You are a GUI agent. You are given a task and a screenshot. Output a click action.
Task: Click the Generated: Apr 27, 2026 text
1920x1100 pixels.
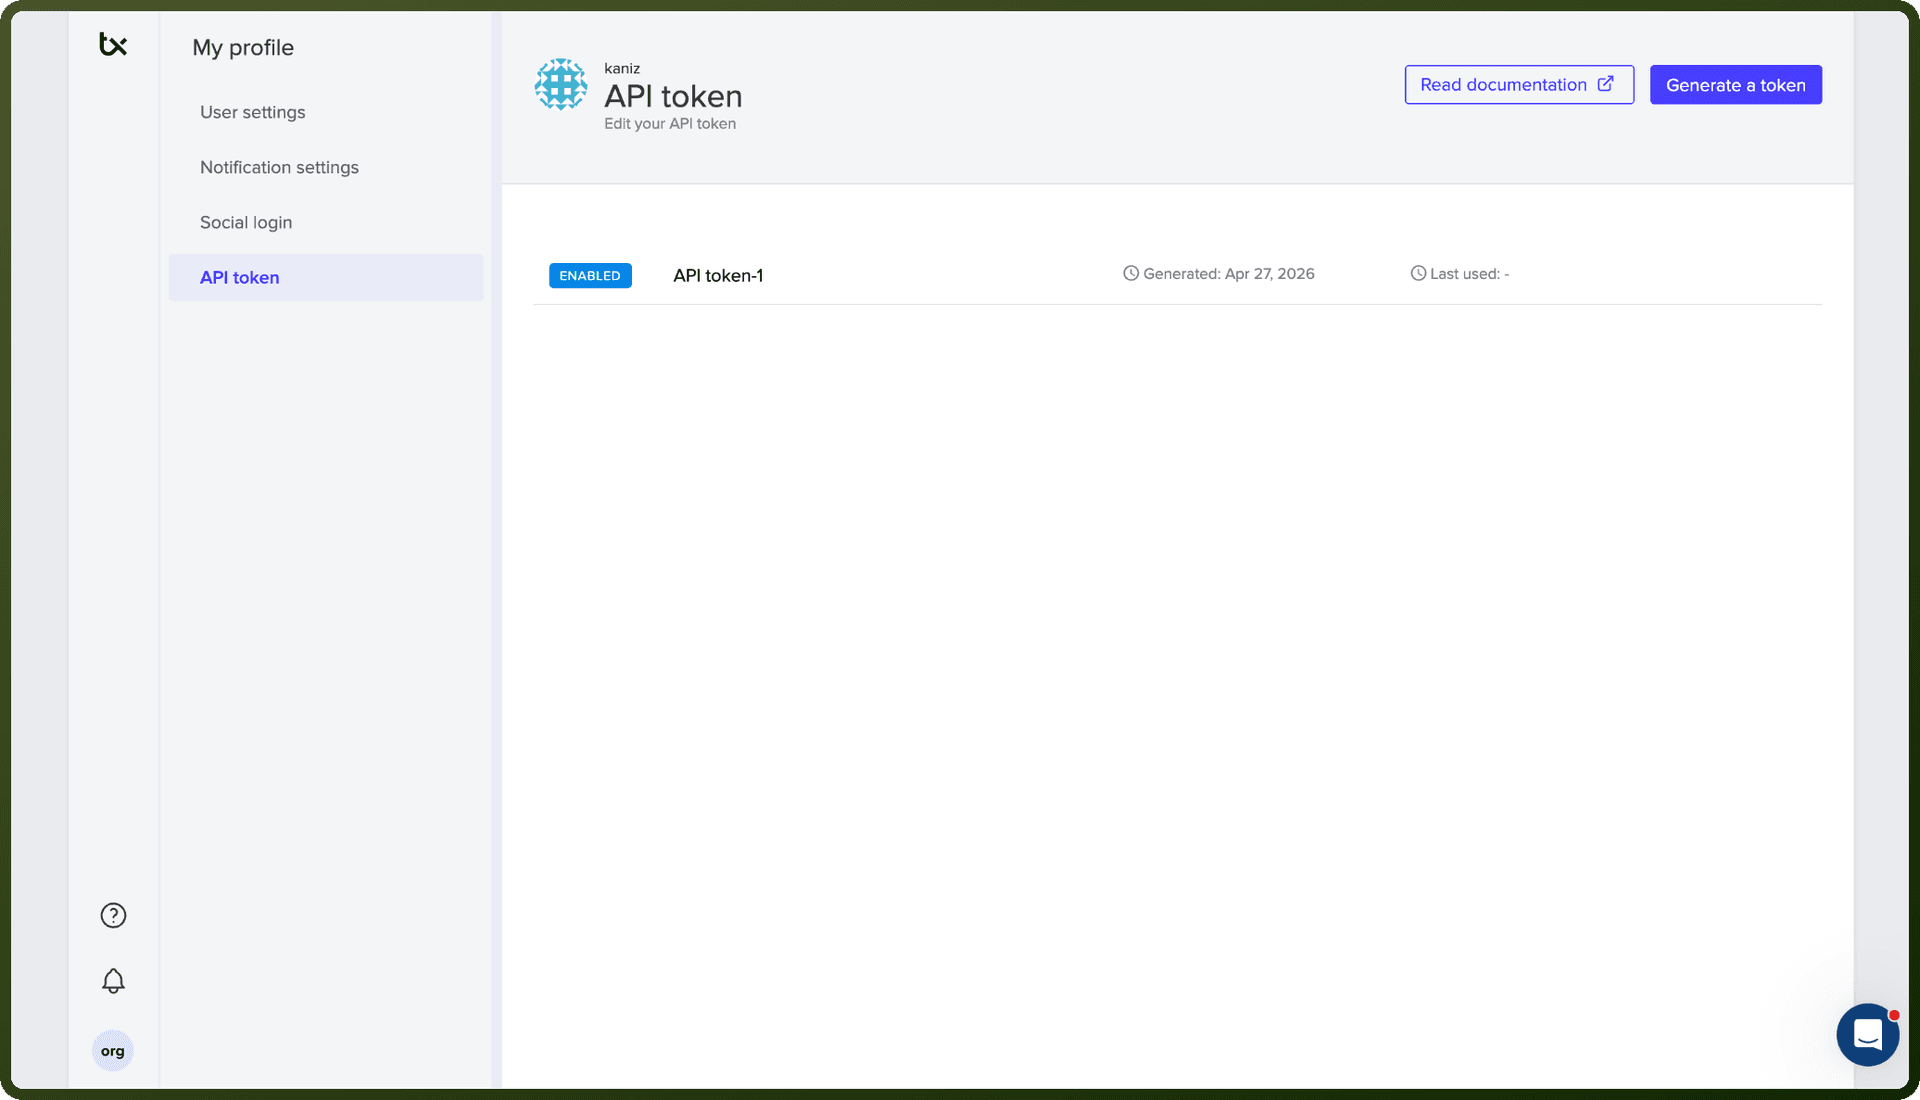tap(1228, 273)
